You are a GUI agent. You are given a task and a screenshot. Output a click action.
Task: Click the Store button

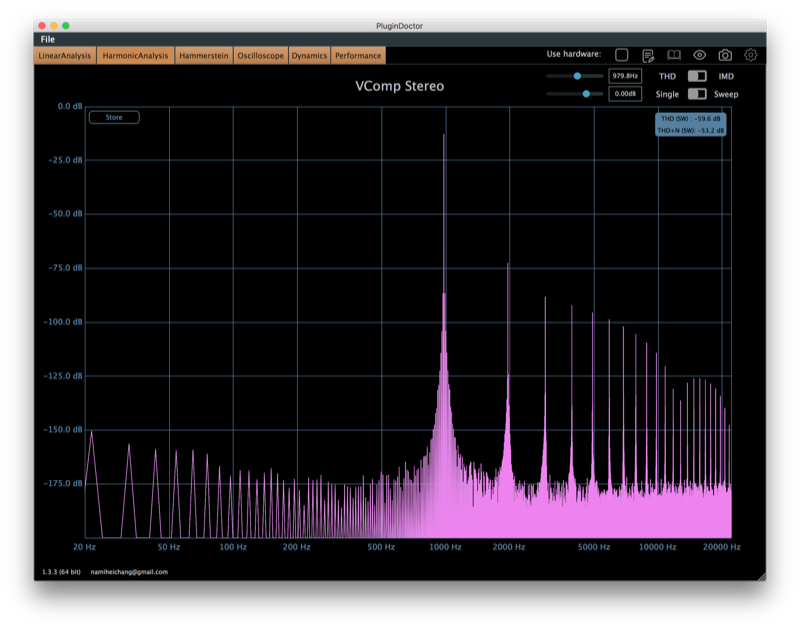click(x=114, y=117)
